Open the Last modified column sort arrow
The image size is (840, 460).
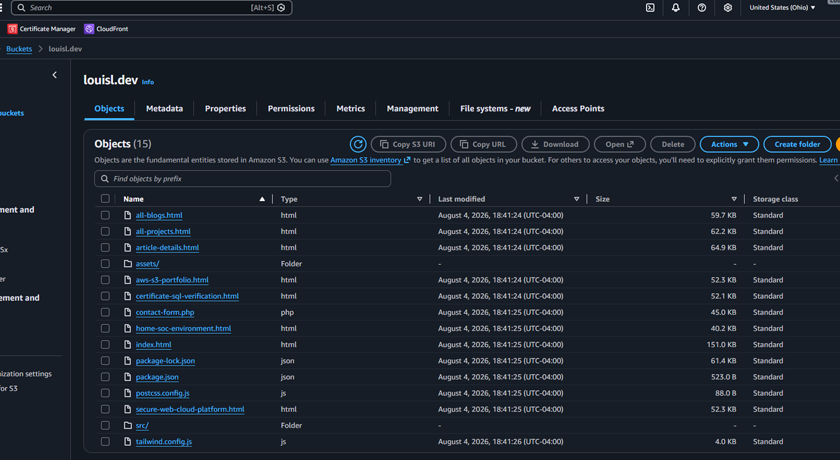(576, 199)
